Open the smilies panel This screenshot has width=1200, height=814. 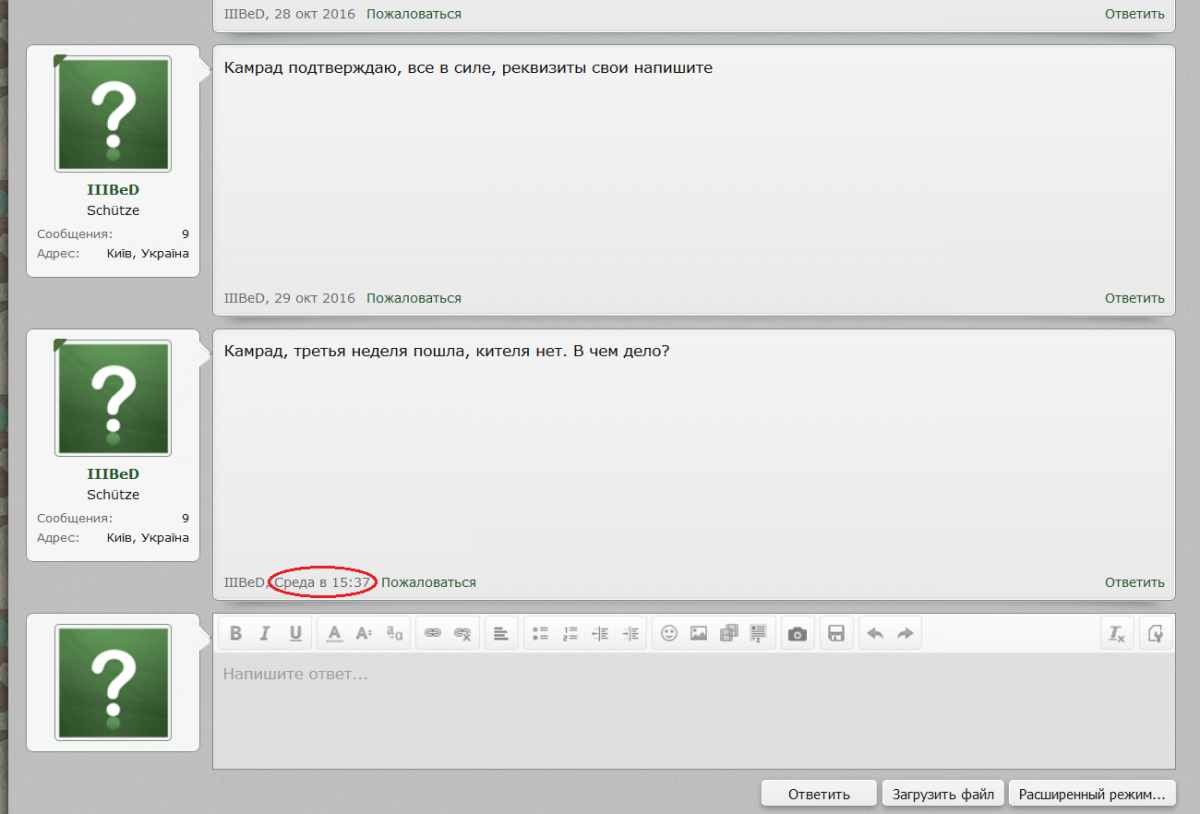tap(669, 633)
